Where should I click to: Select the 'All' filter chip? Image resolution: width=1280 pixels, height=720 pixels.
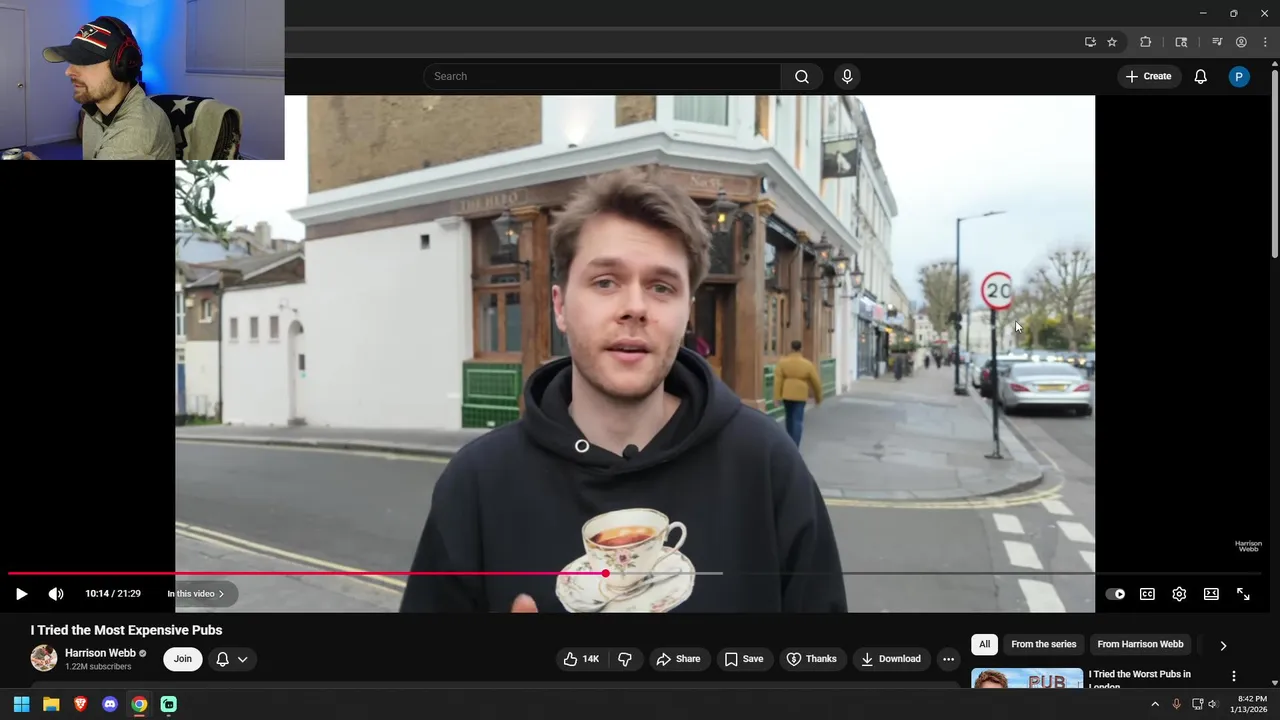[984, 645]
